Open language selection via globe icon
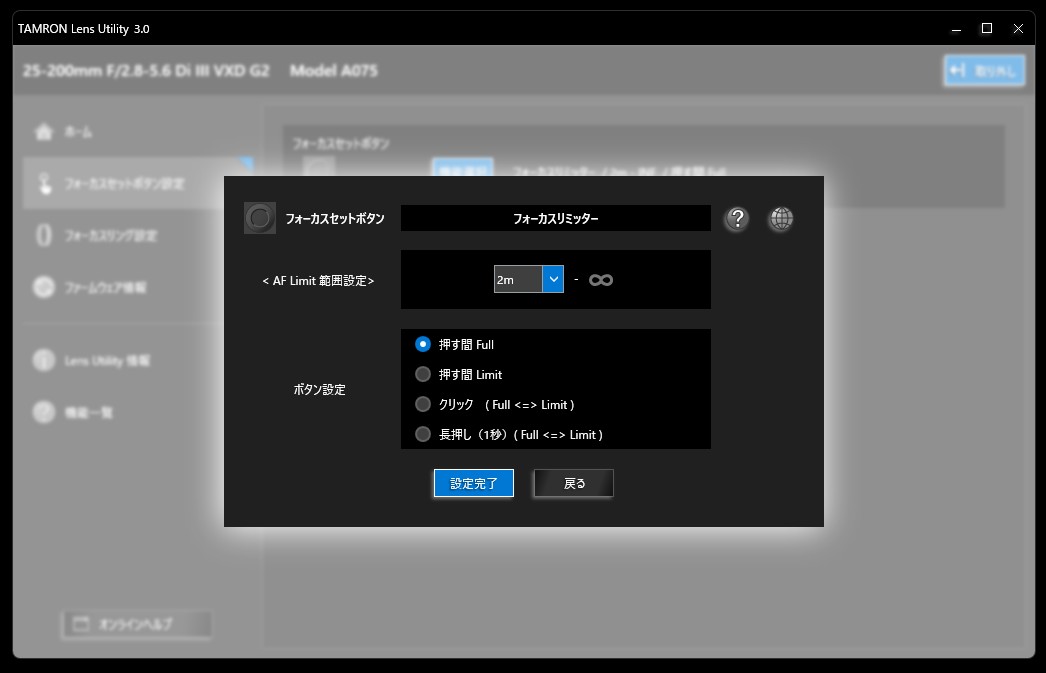This screenshot has height=673, width=1046. click(x=781, y=219)
